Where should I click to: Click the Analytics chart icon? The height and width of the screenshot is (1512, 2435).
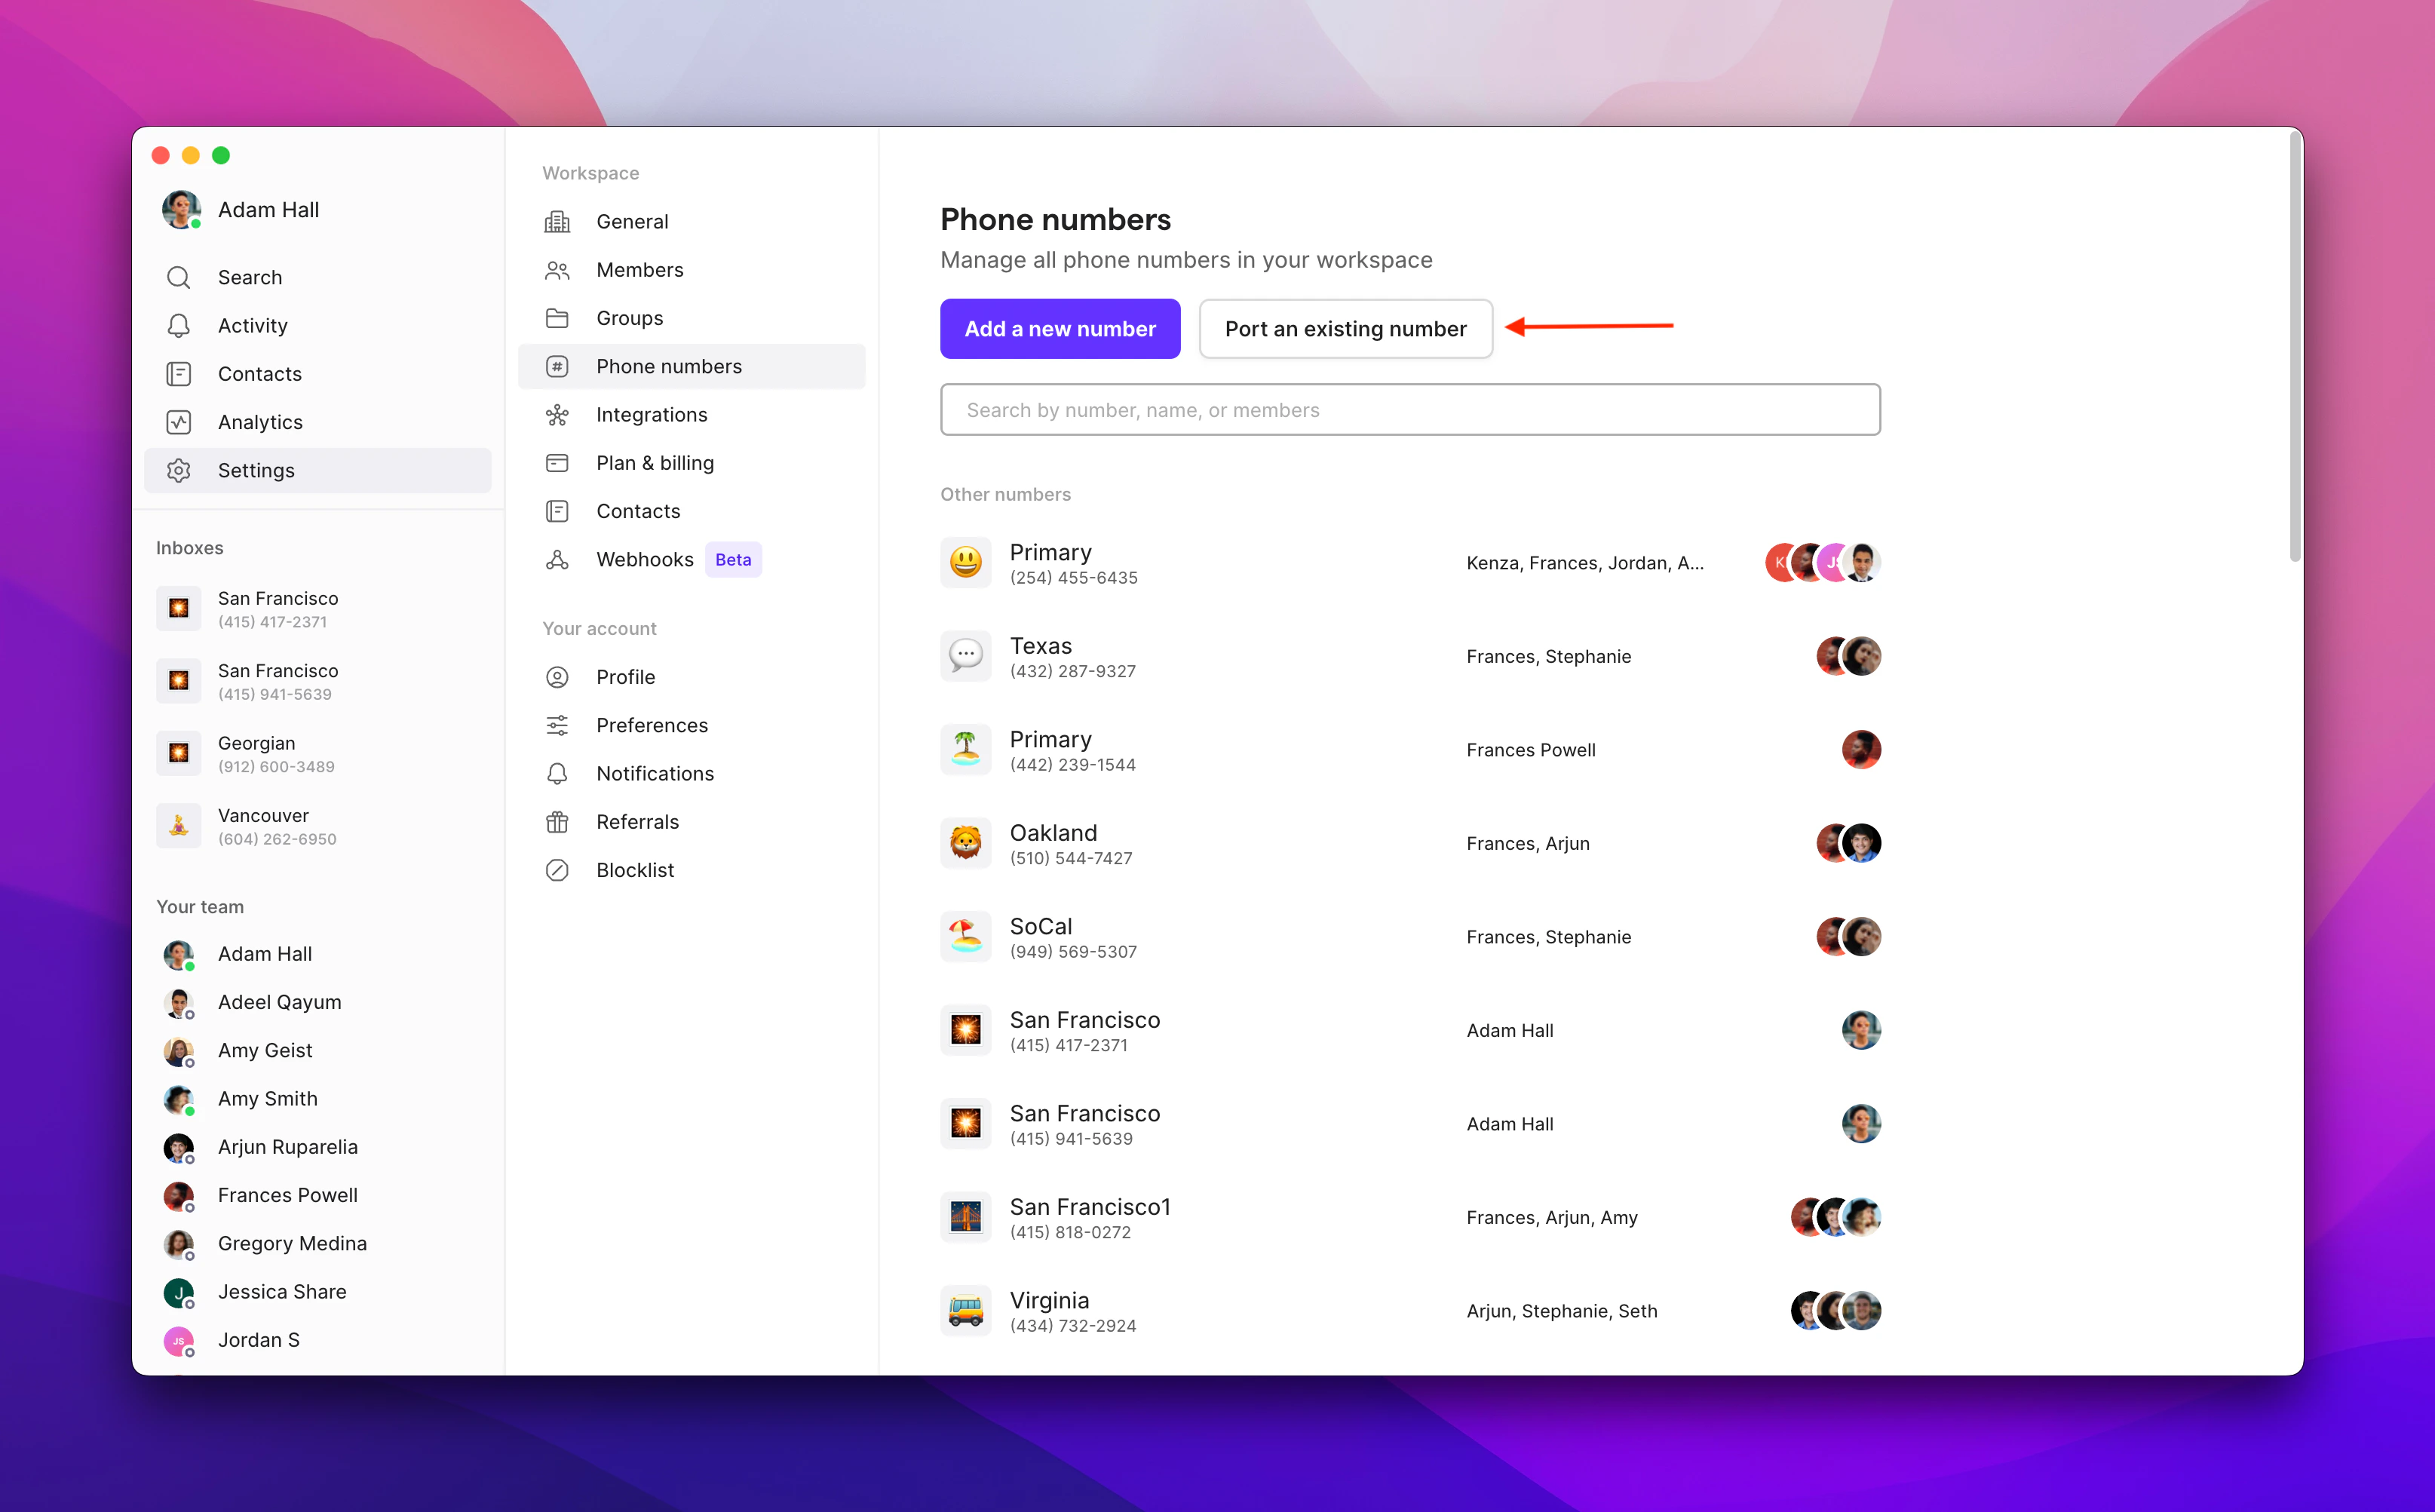(x=179, y=422)
